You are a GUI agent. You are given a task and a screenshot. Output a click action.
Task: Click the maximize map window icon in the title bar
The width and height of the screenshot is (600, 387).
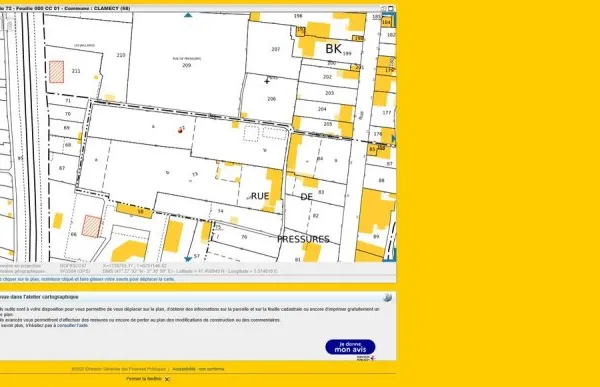[x=391, y=8]
